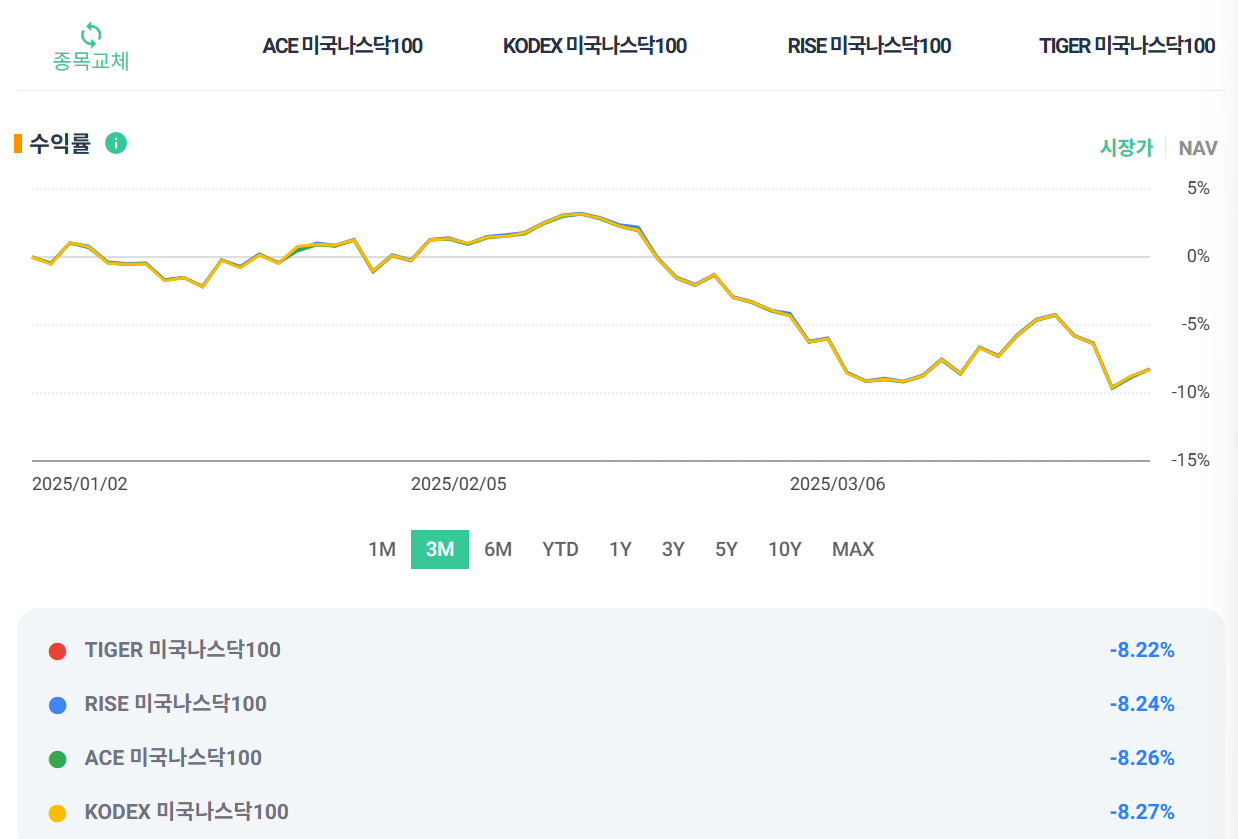Click the -8.26% return value

1142,758
